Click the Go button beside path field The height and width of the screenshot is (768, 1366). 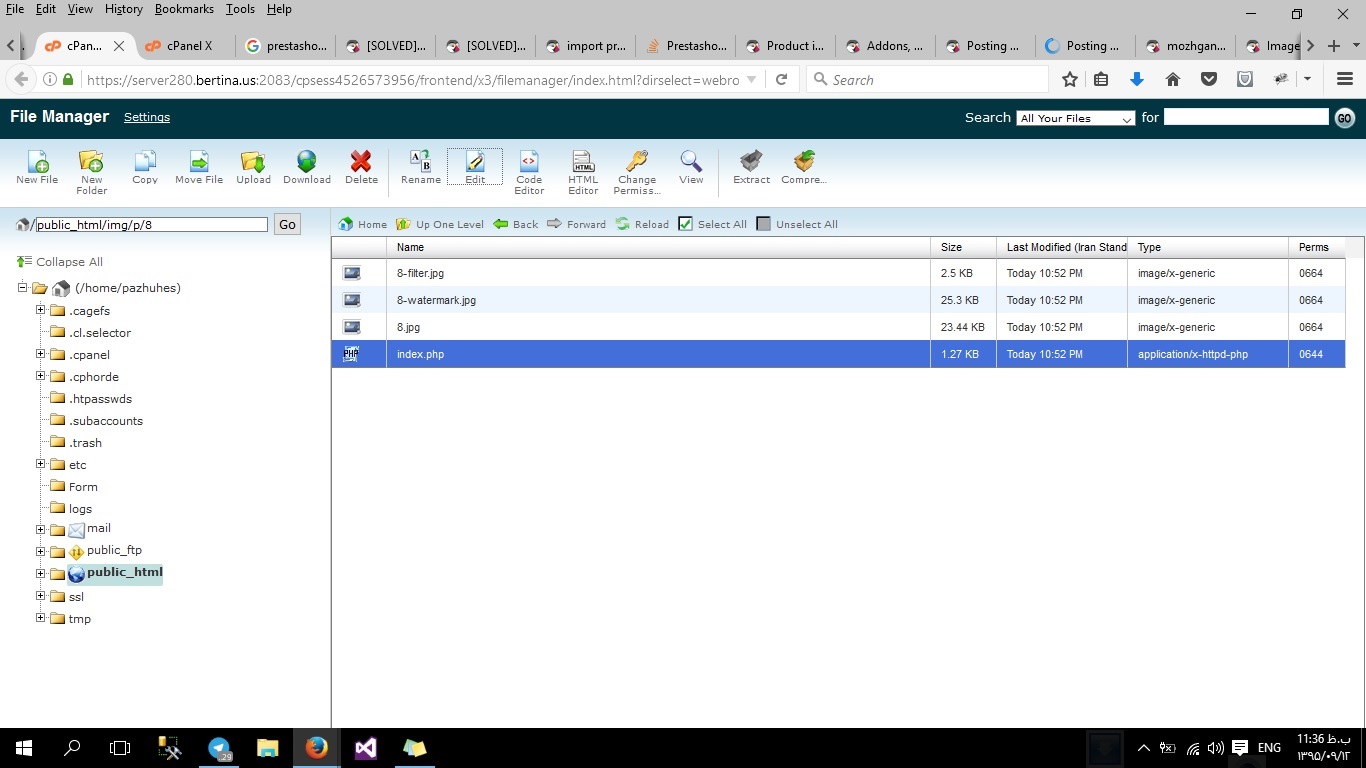coord(287,225)
